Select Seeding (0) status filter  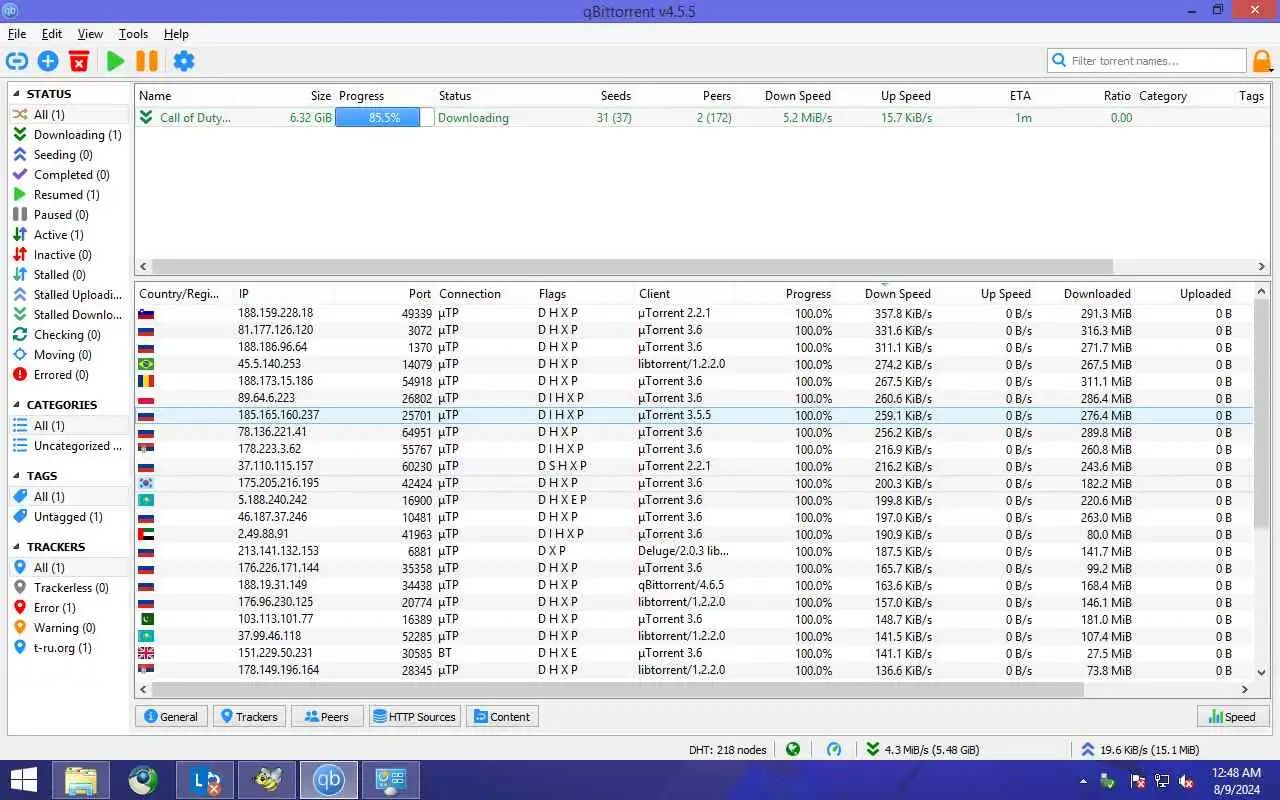(69, 155)
